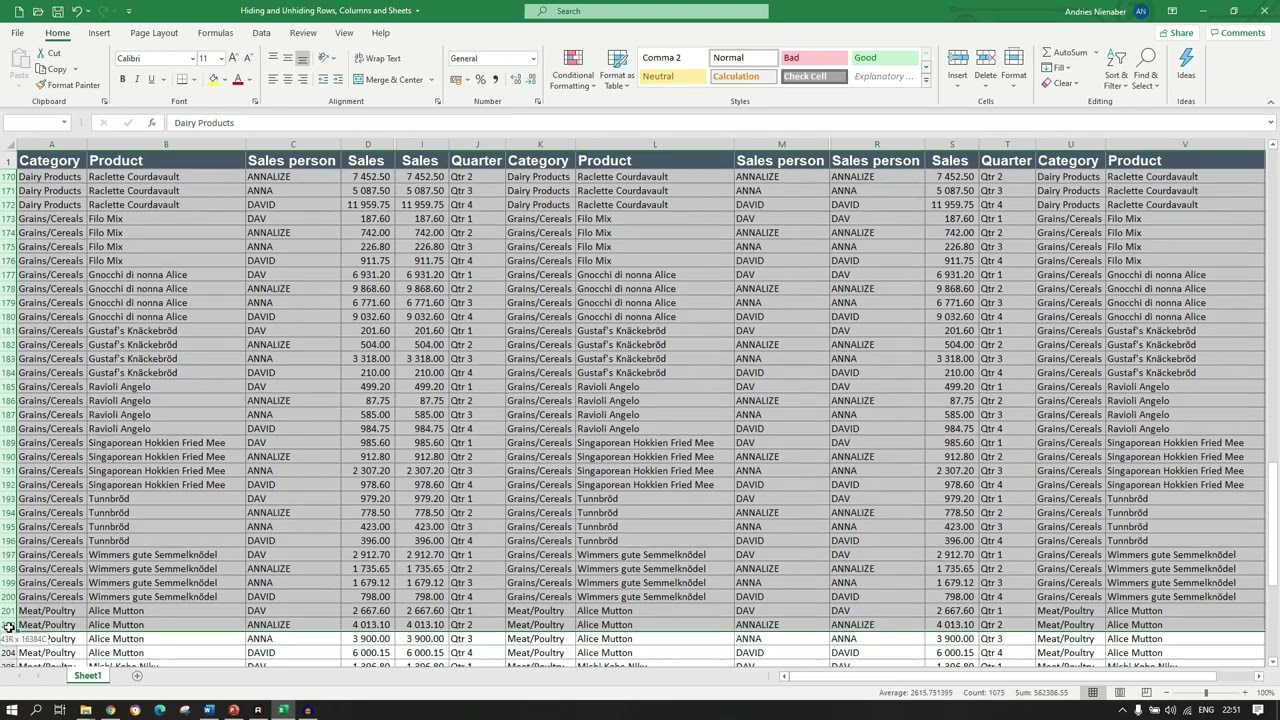Switch to the Formulas tab
1280x720 pixels.
click(215, 33)
